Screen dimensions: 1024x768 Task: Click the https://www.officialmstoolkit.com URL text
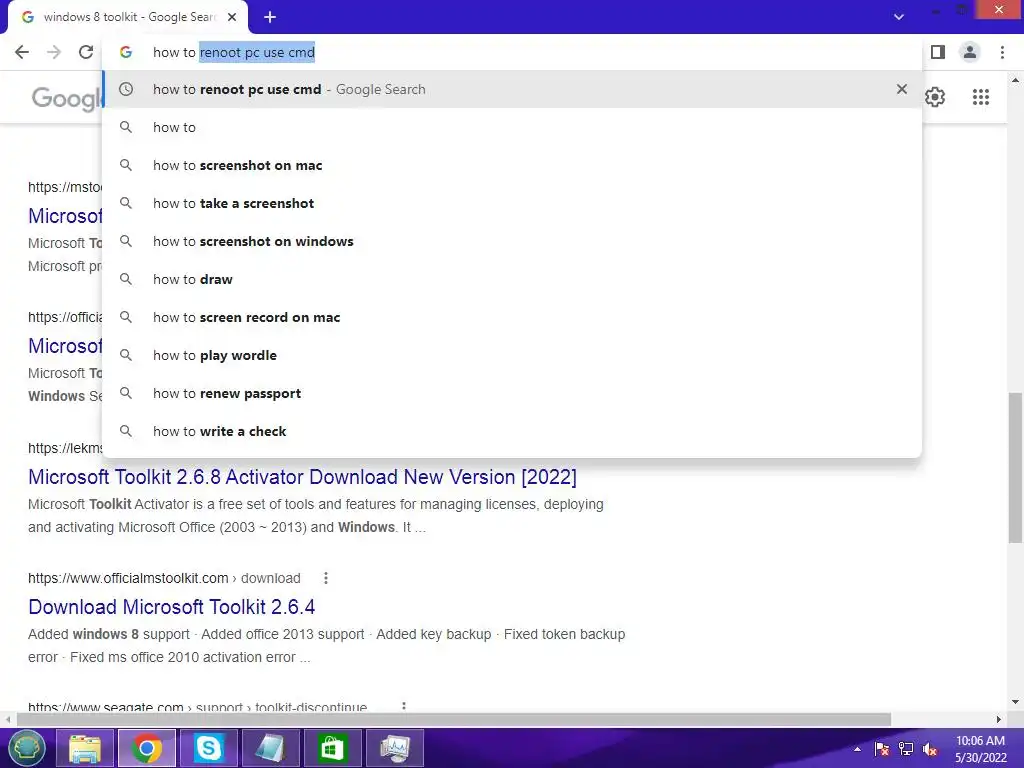[128, 578]
